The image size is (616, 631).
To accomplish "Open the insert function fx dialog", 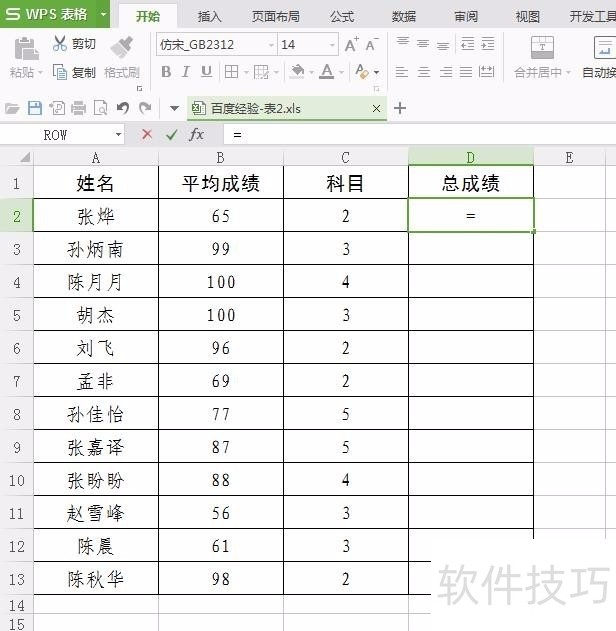I will [x=196, y=134].
